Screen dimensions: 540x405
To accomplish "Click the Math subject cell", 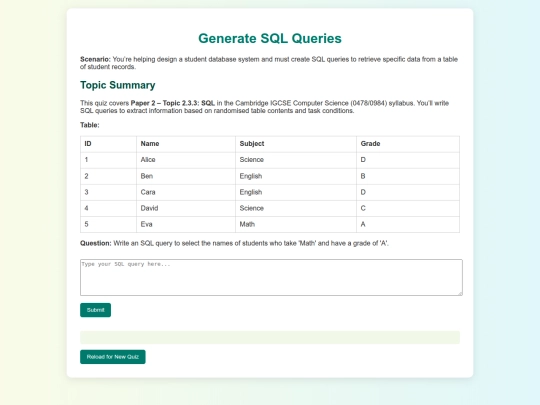I will (x=296, y=224).
